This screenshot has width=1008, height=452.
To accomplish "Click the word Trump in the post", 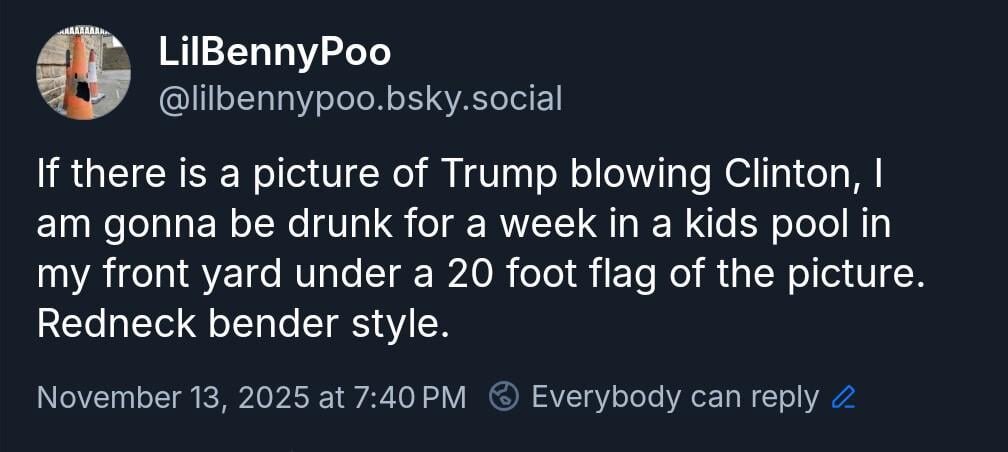I will (x=500, y=174).
